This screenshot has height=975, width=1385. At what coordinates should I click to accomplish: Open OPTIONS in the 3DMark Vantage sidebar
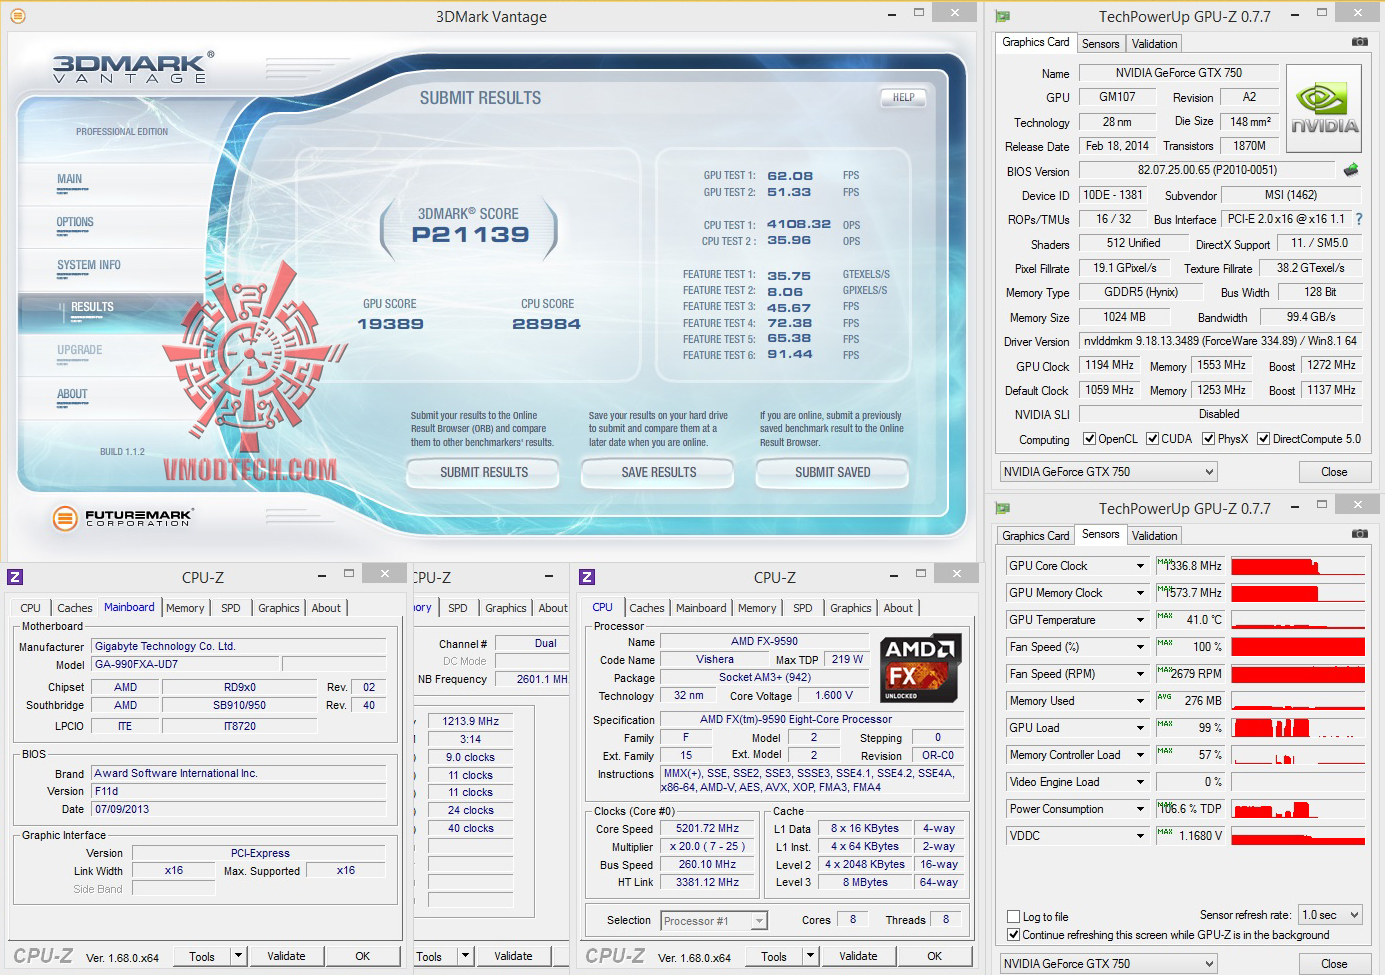pos(75,223)
